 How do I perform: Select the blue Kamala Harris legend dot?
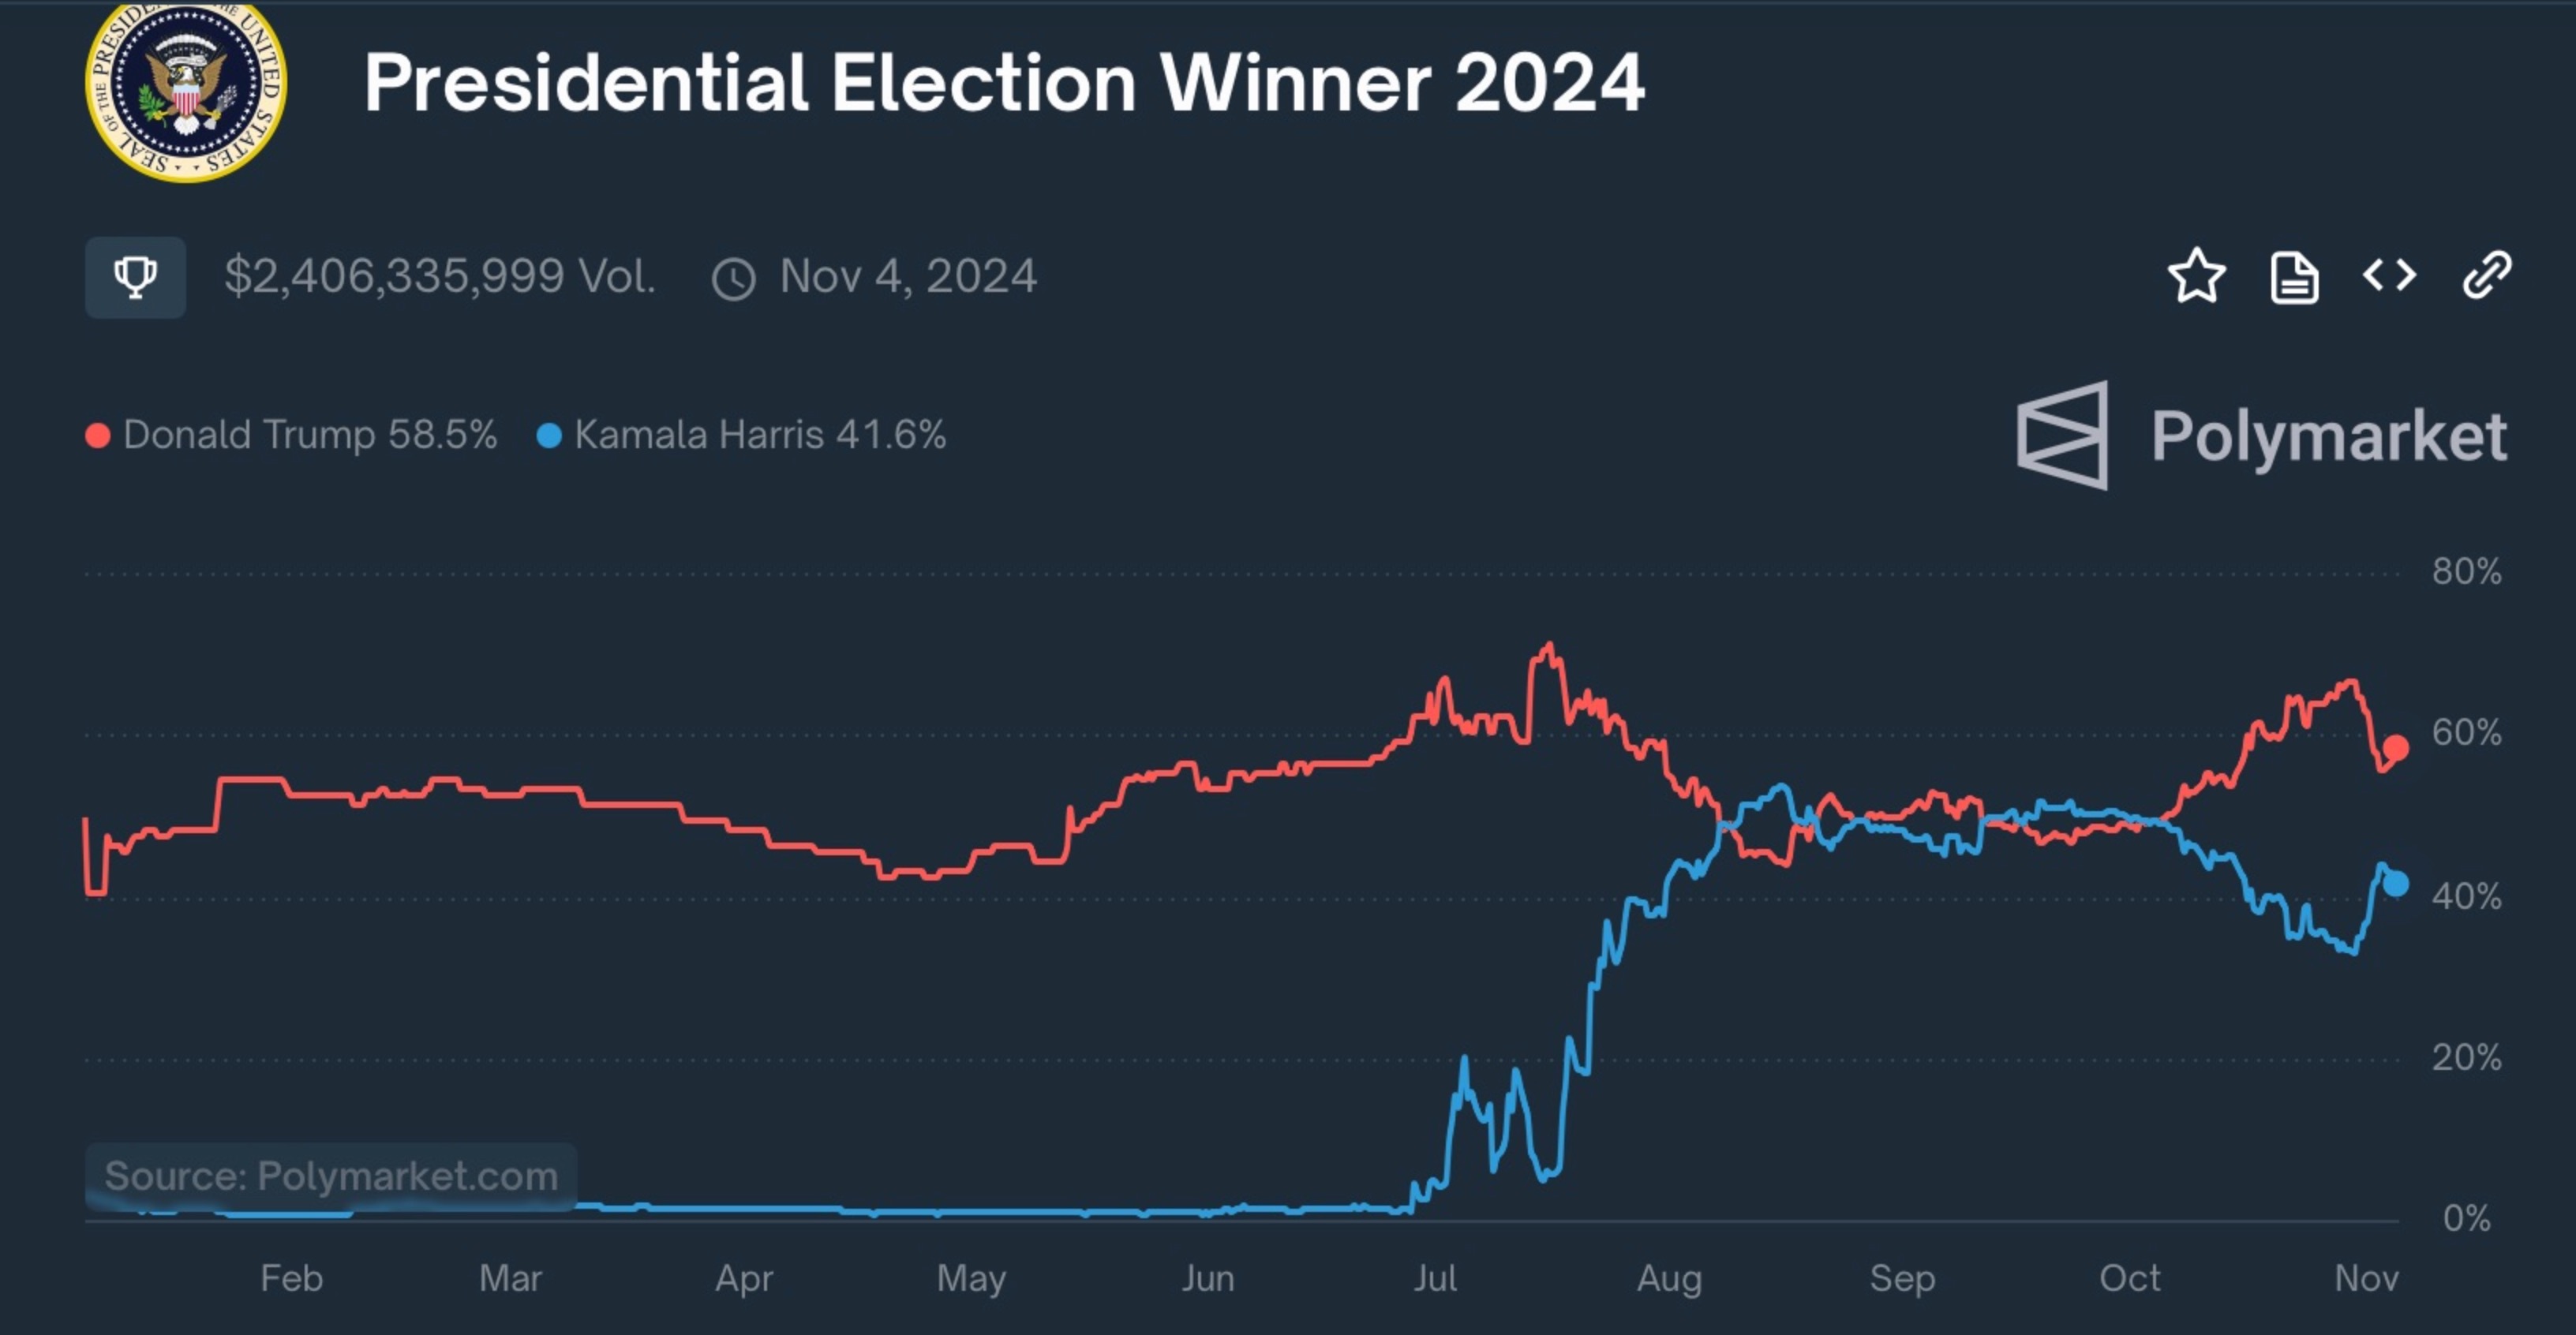[549, 436]
